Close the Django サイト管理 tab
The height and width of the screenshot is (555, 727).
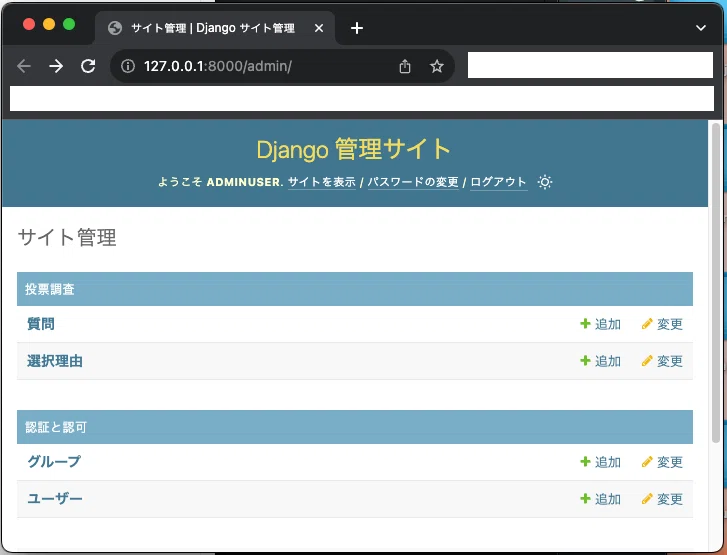[x=319, y=28]
